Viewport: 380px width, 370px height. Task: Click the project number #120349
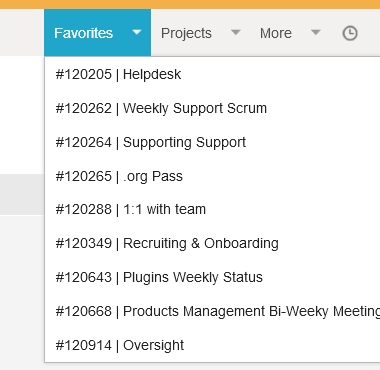[84, 244]
